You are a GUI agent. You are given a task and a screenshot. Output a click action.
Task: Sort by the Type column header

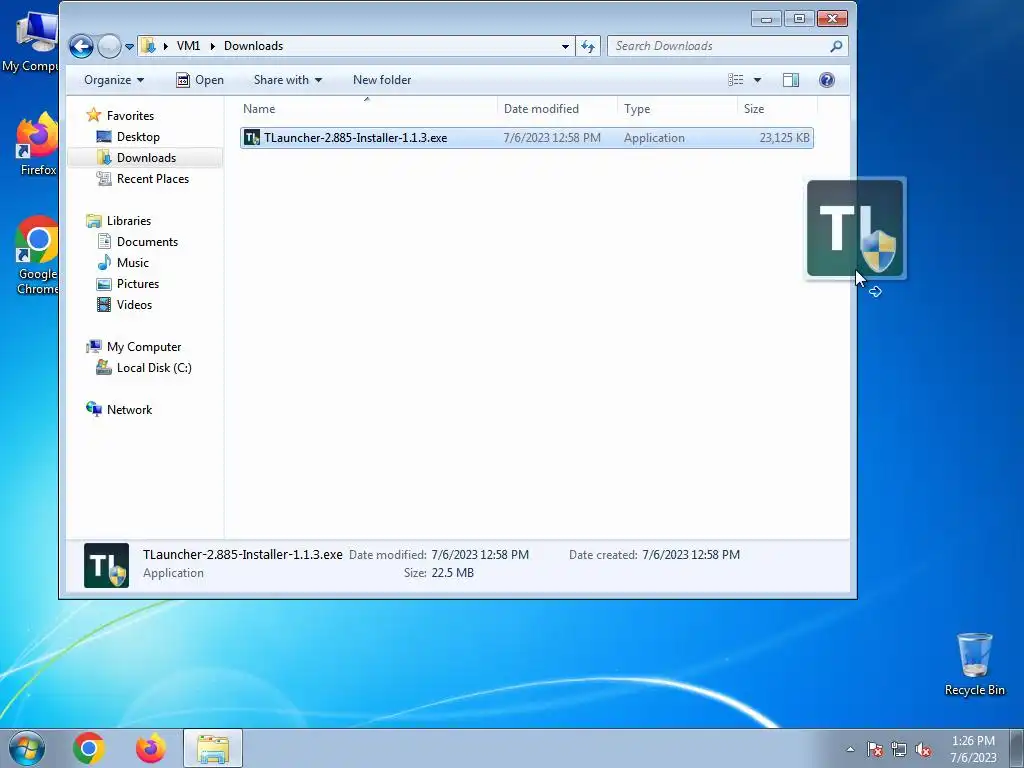(677, 108)
